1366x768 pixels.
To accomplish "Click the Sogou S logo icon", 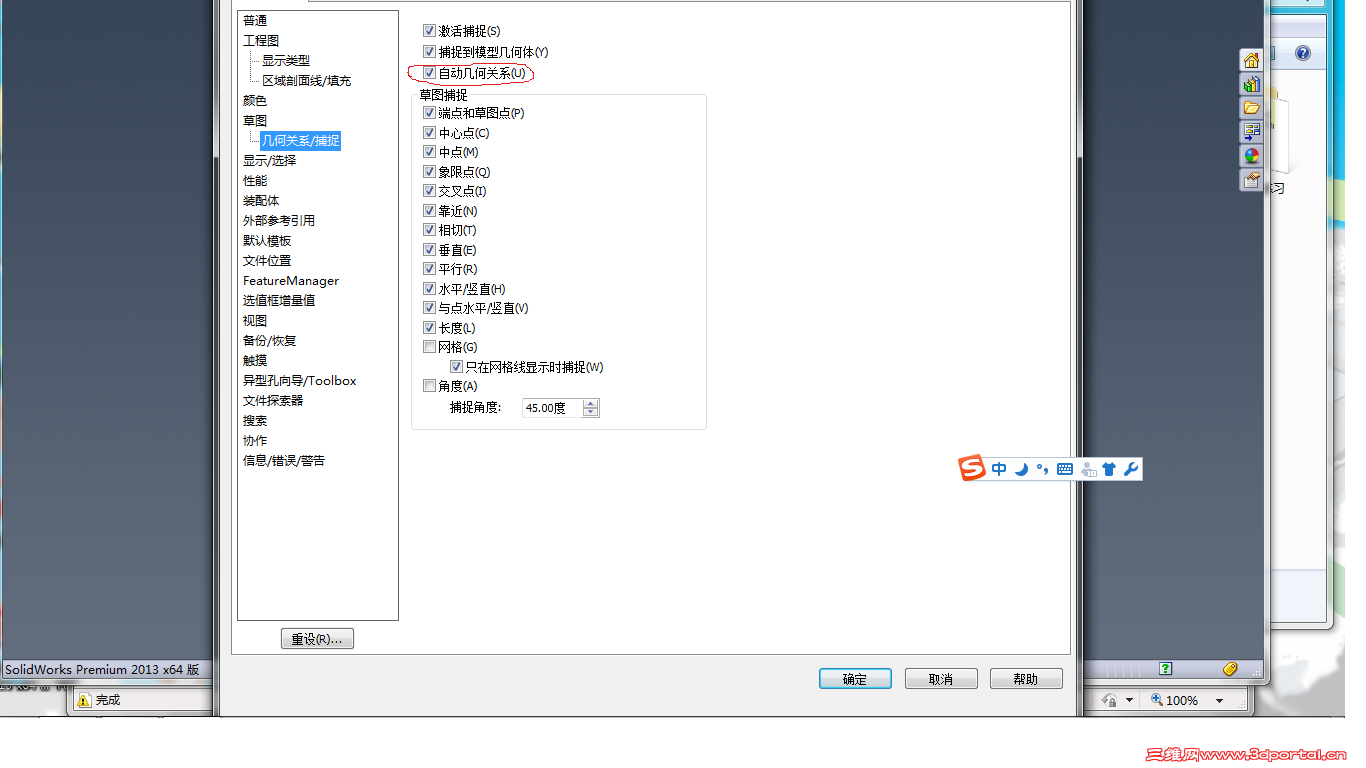I will tap(973, 468).
